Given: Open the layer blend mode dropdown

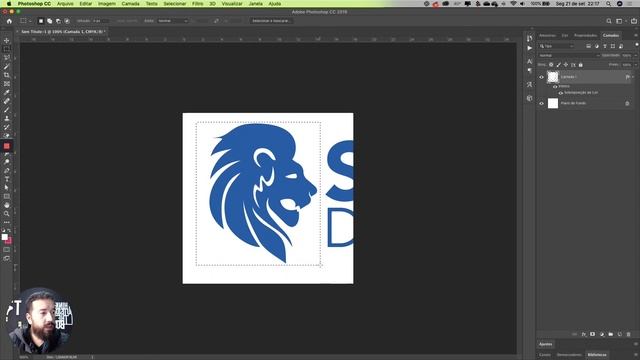Looking at the screenshot, I should [569, 56].
